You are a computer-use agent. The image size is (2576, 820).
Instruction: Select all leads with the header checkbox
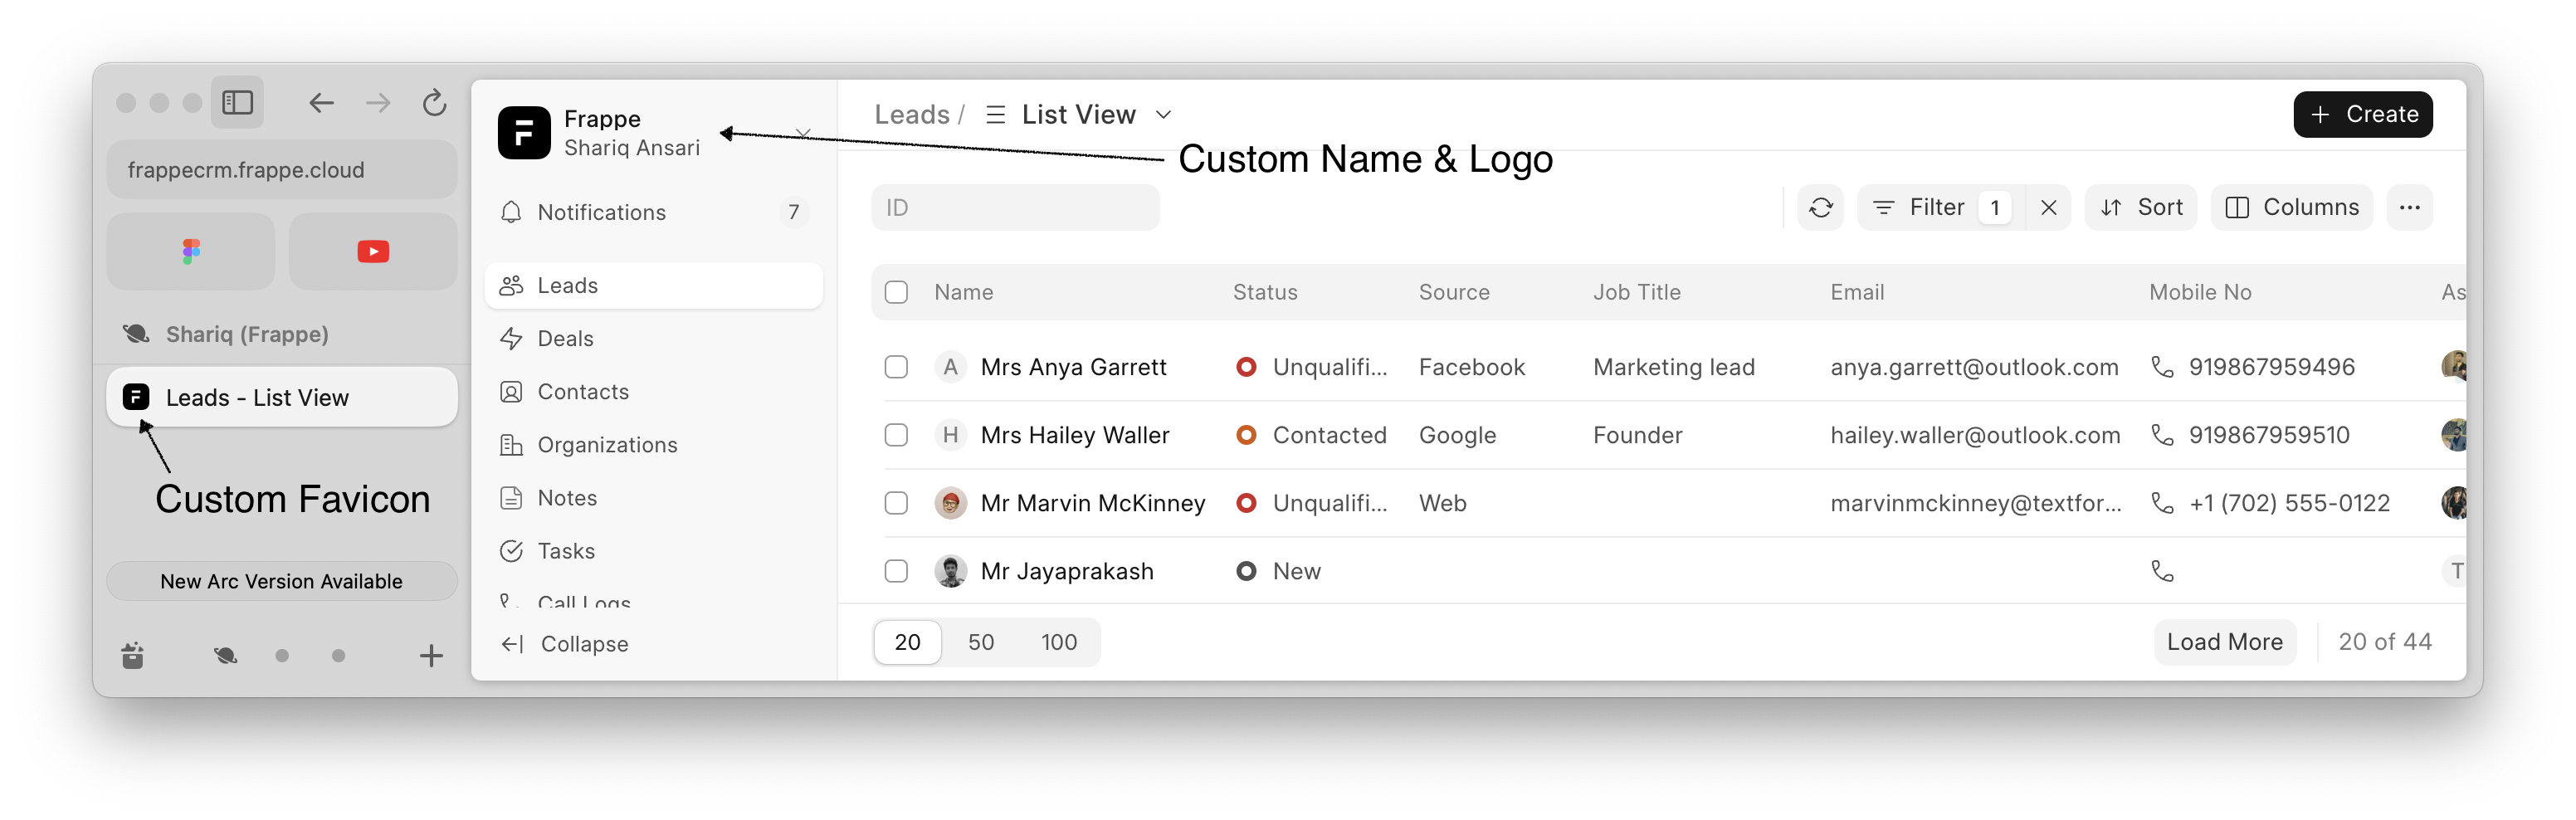896,292
